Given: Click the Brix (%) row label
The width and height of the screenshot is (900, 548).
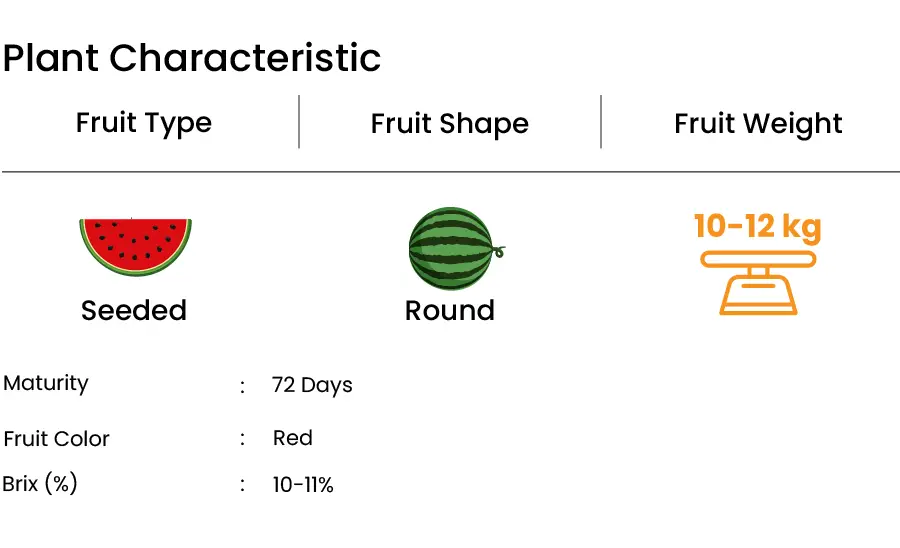Looking at the screenshot, I should point(40,484).
